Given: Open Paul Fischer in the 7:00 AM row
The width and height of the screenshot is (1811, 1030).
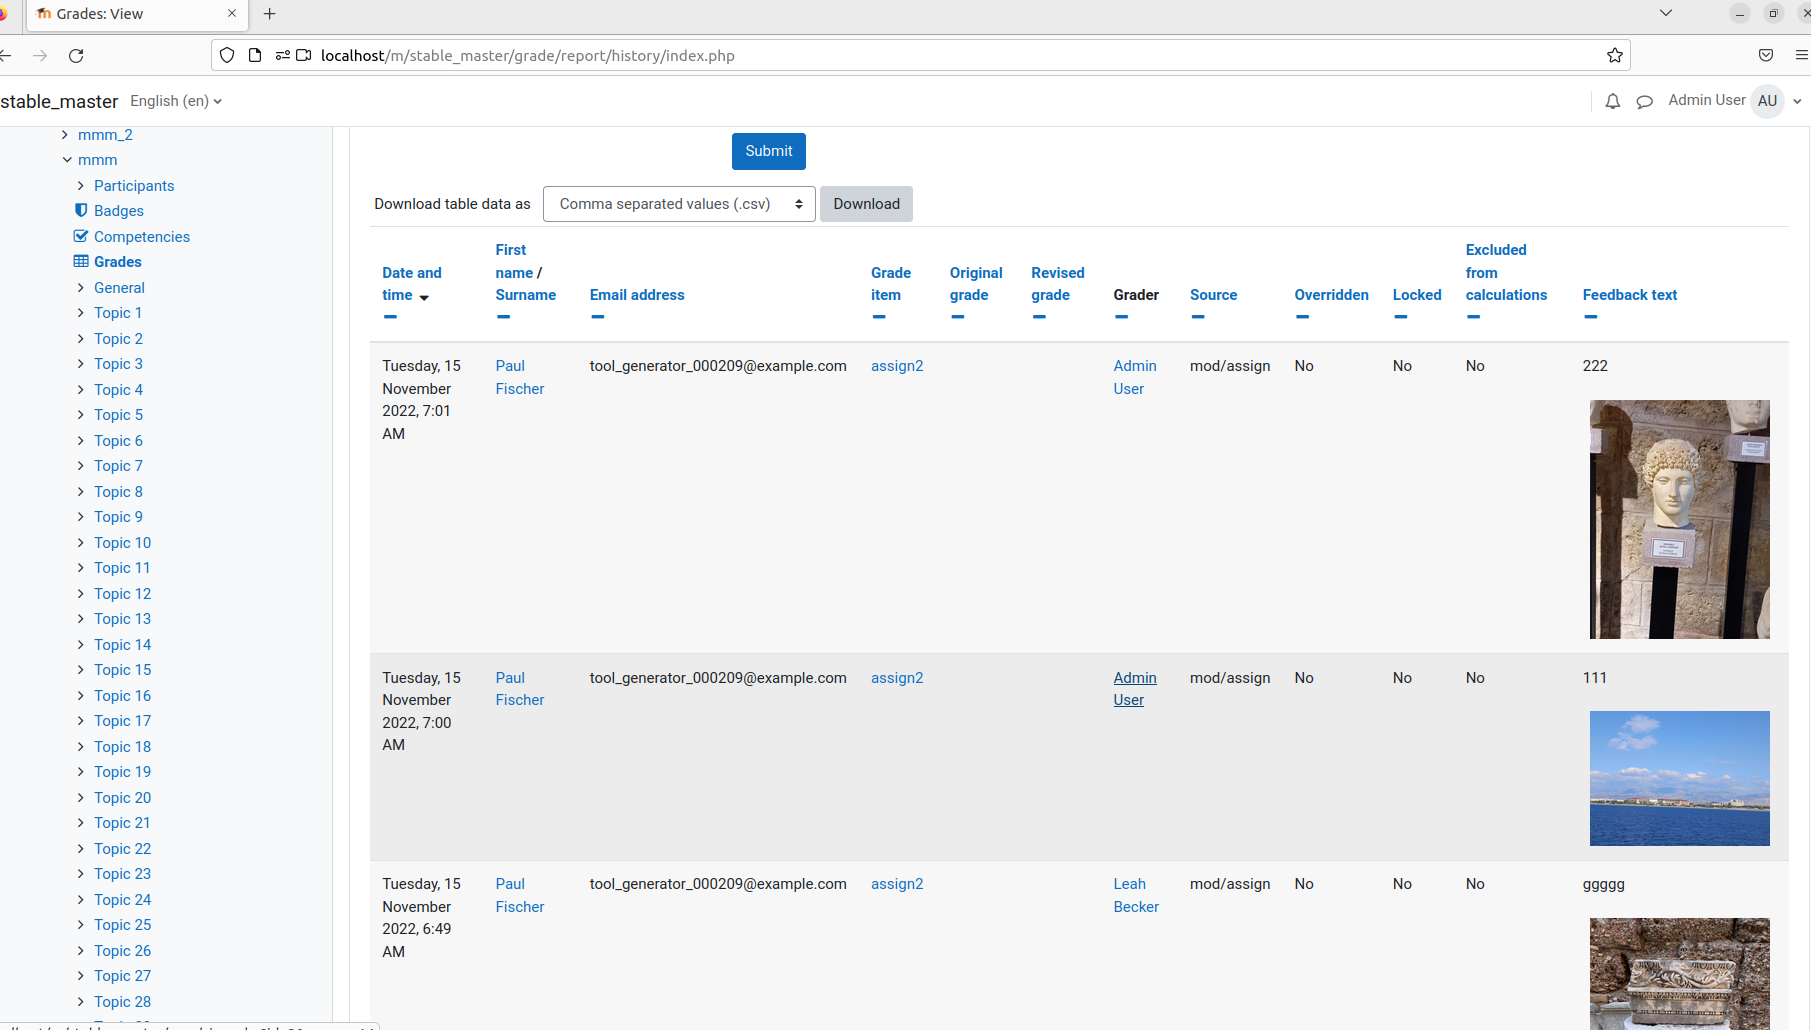Looking at the screenshot, I should (x=520, y=689).
